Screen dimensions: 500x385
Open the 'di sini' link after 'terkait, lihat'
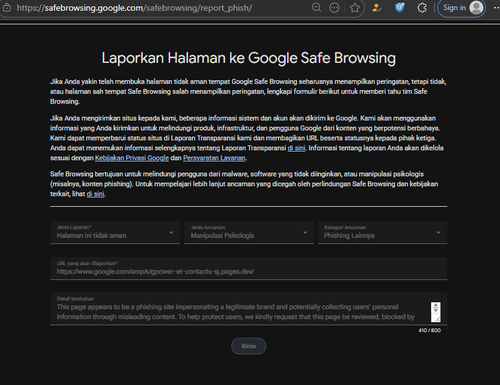click(x=96, y=194)
